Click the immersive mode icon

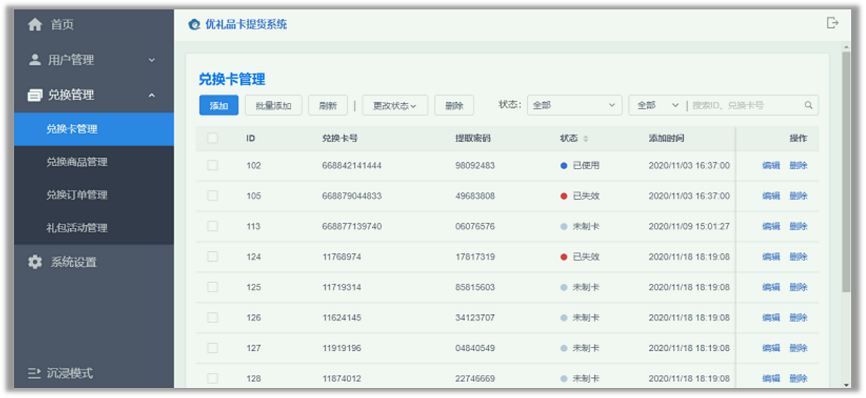tap(34, 374)
